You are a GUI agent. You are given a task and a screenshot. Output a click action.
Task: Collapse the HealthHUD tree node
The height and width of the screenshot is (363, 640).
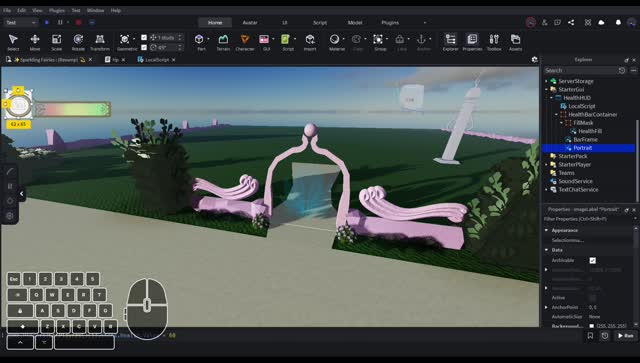tap(551, 98)
